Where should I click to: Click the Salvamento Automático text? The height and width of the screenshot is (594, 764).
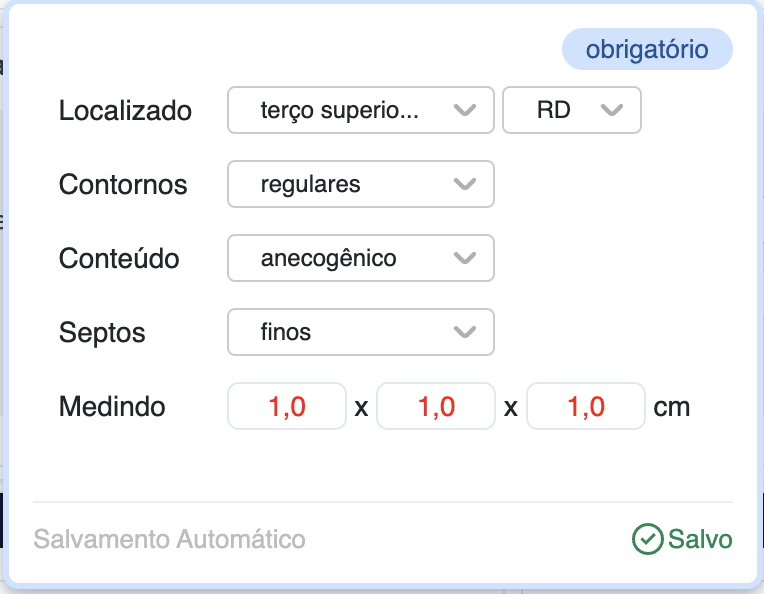tap(169, 540)
